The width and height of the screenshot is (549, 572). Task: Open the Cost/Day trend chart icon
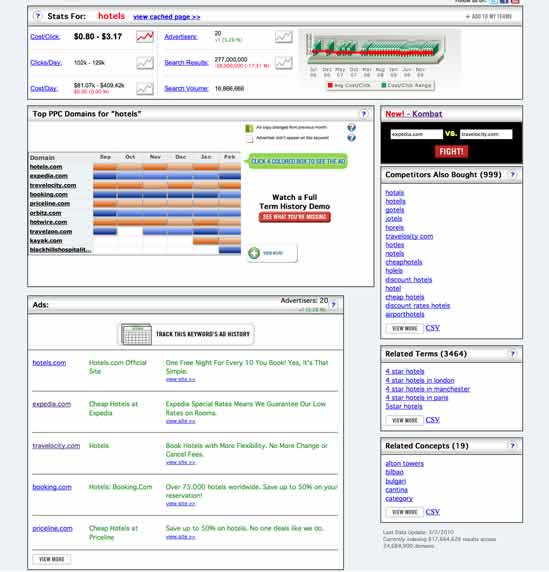[145, 89]
